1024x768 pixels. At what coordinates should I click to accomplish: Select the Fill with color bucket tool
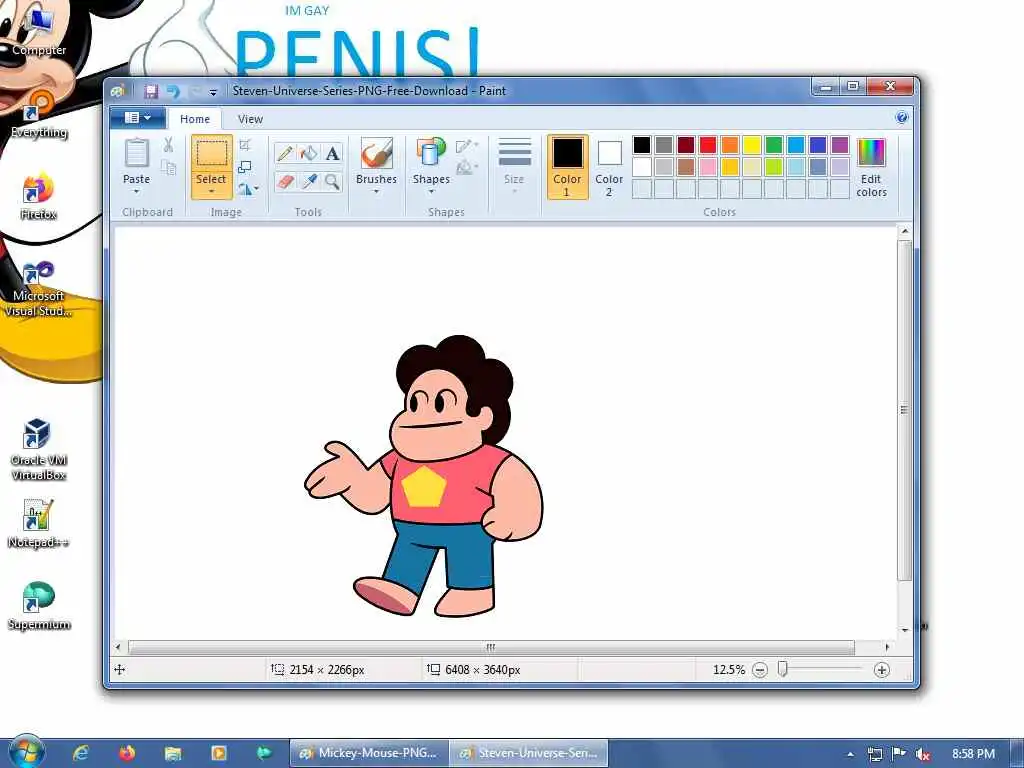coord(308,153)
